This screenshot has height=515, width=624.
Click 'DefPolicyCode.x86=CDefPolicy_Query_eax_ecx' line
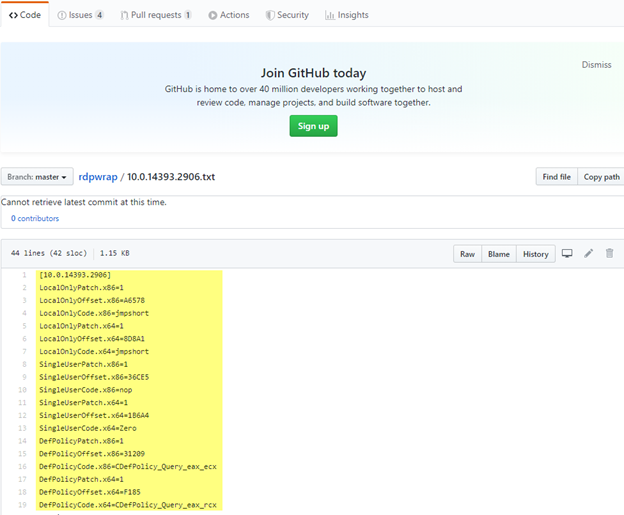(x=128, y=466)
